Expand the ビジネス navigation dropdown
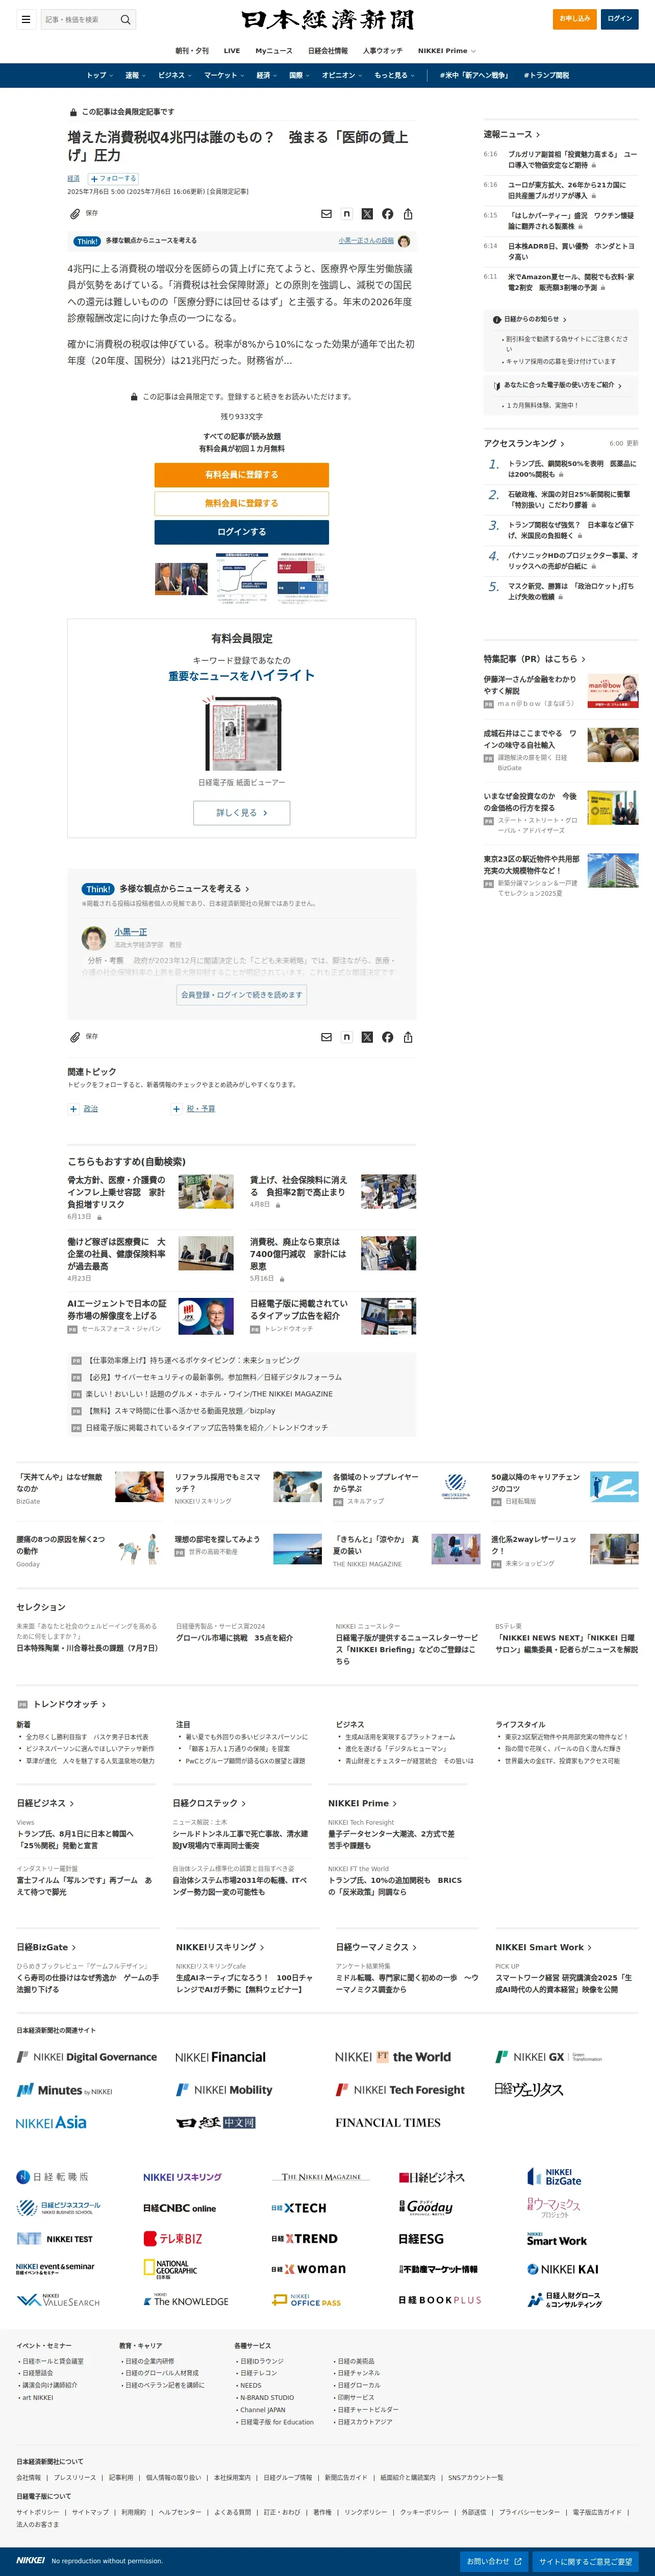Viewport: 655px width, 2576px height. [175, 75]
